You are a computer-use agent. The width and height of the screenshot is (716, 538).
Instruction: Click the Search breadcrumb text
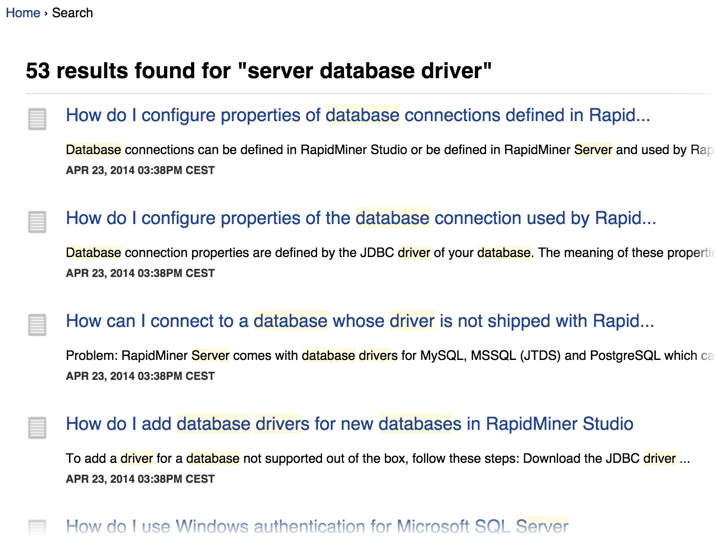72,13
